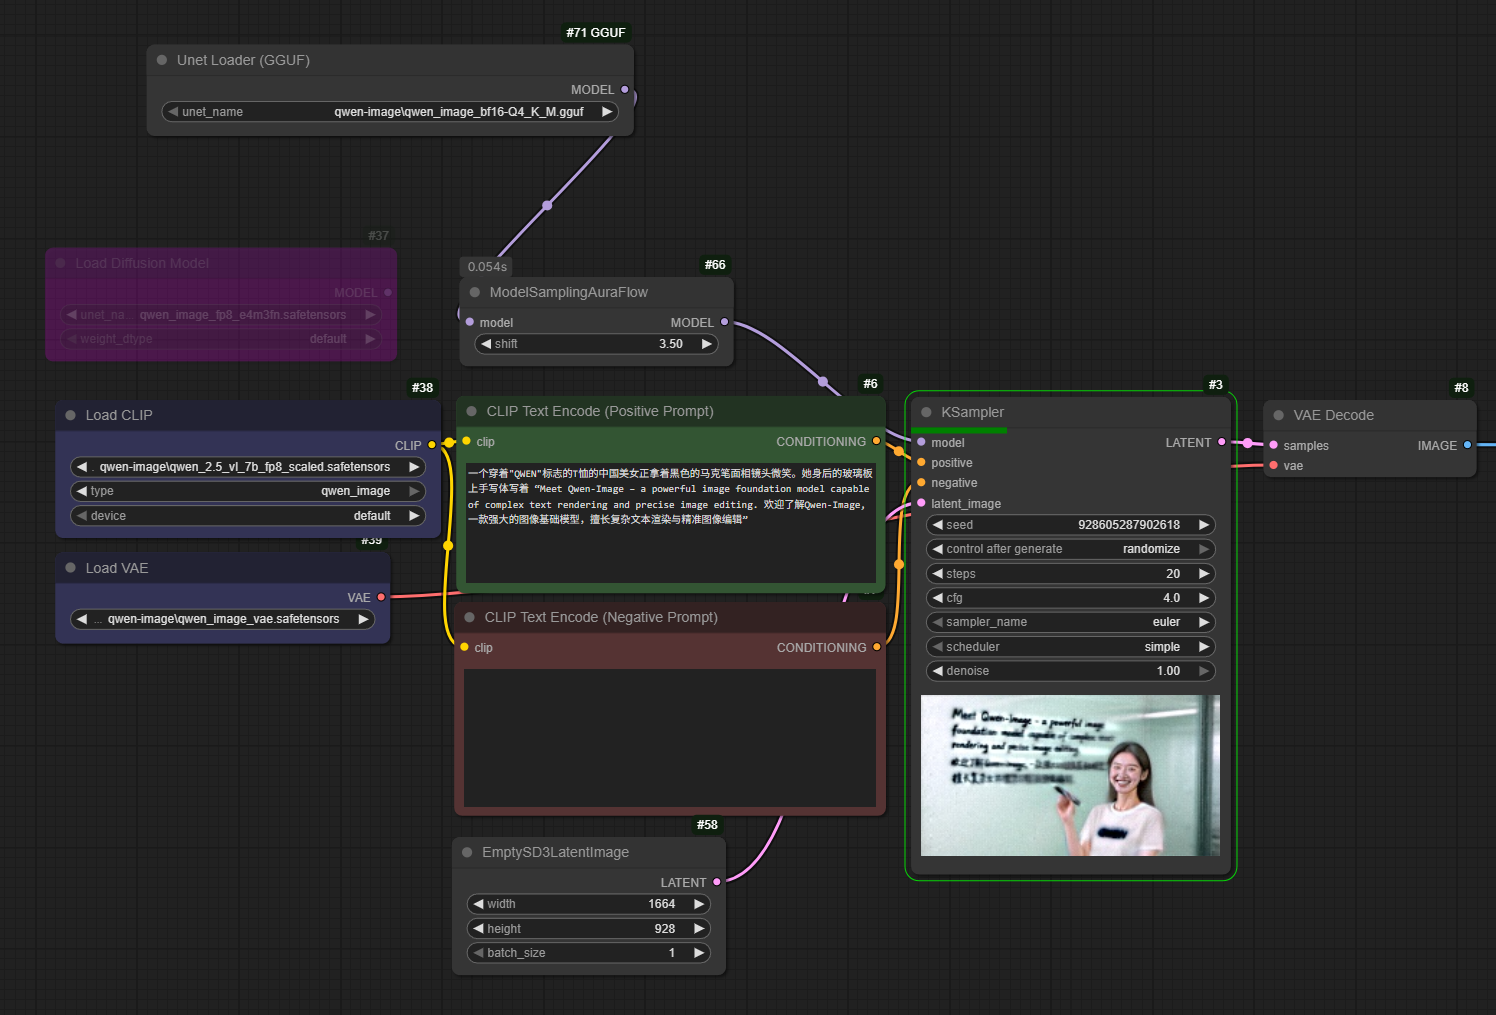Click IMAGE output socket on VAE Decode

click(x=1468, y=445)
